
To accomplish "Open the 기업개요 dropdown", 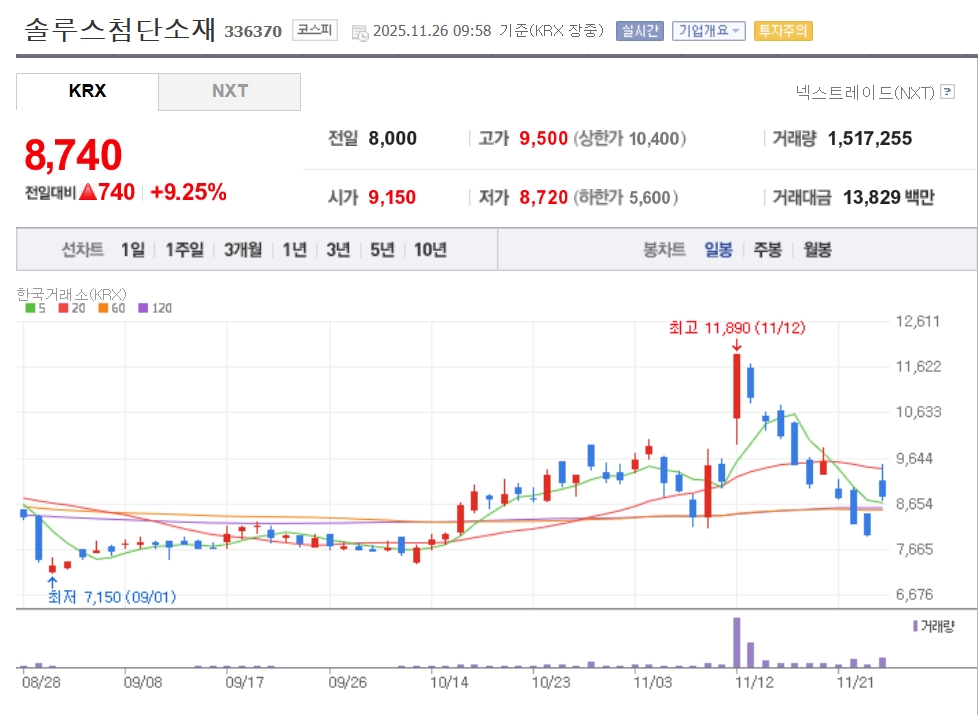I will (x=709, y=31).
